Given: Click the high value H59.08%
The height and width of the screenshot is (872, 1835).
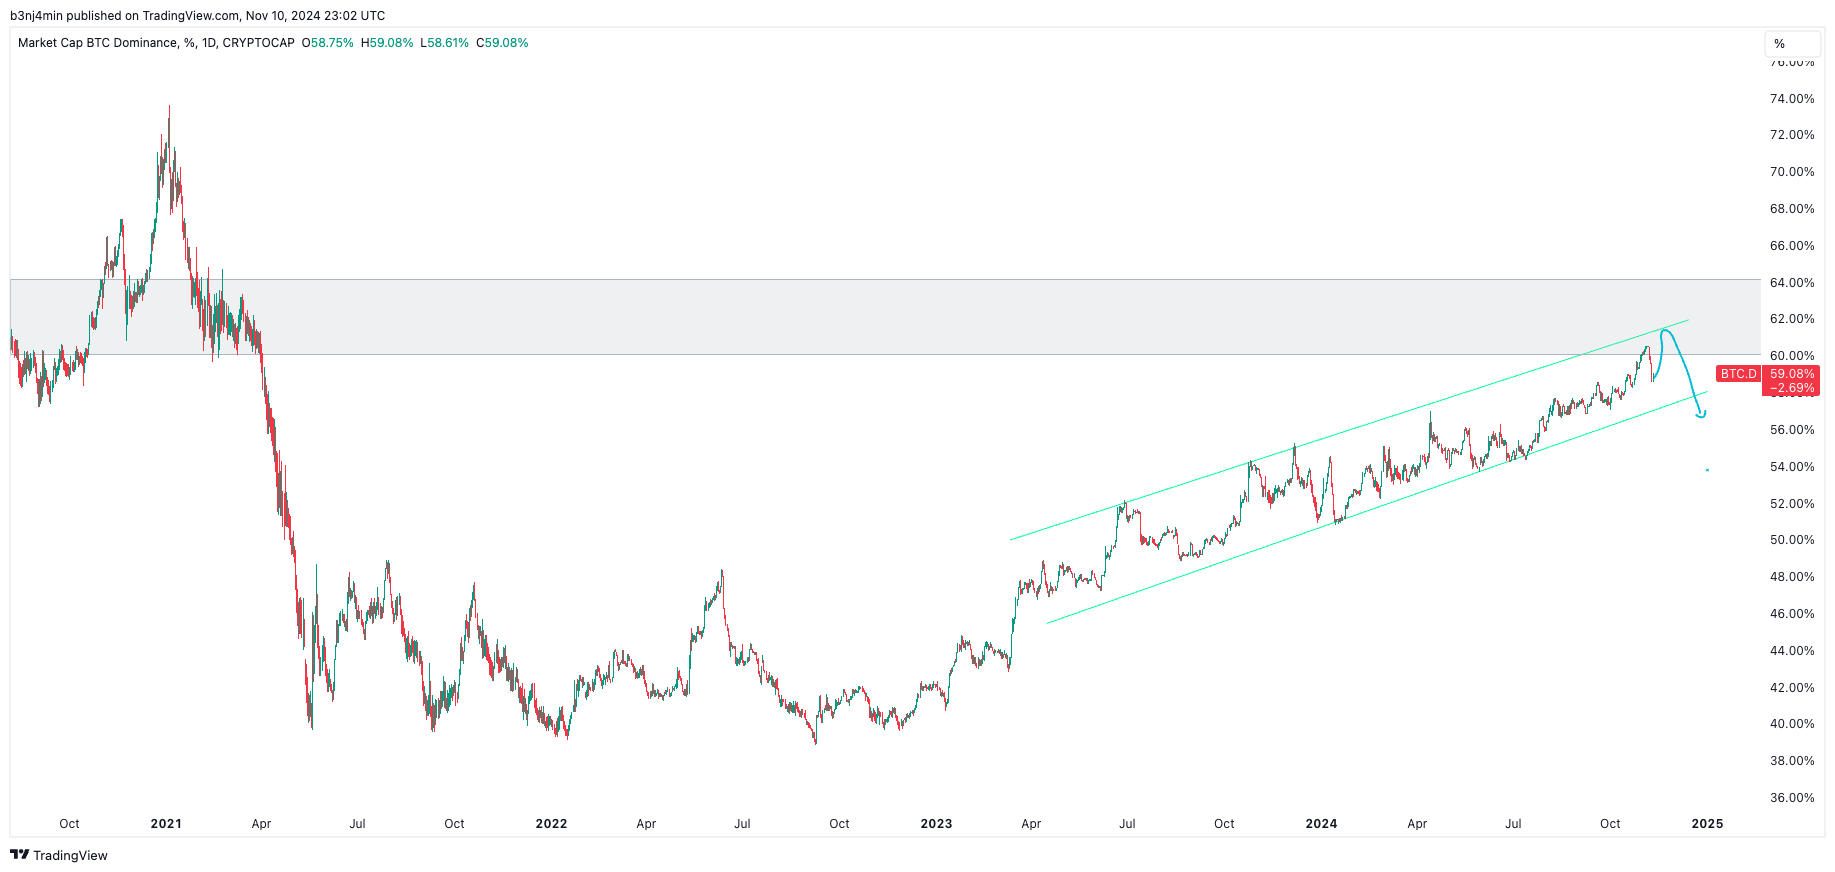Looking at the screenshot, I should coord(387,43).
